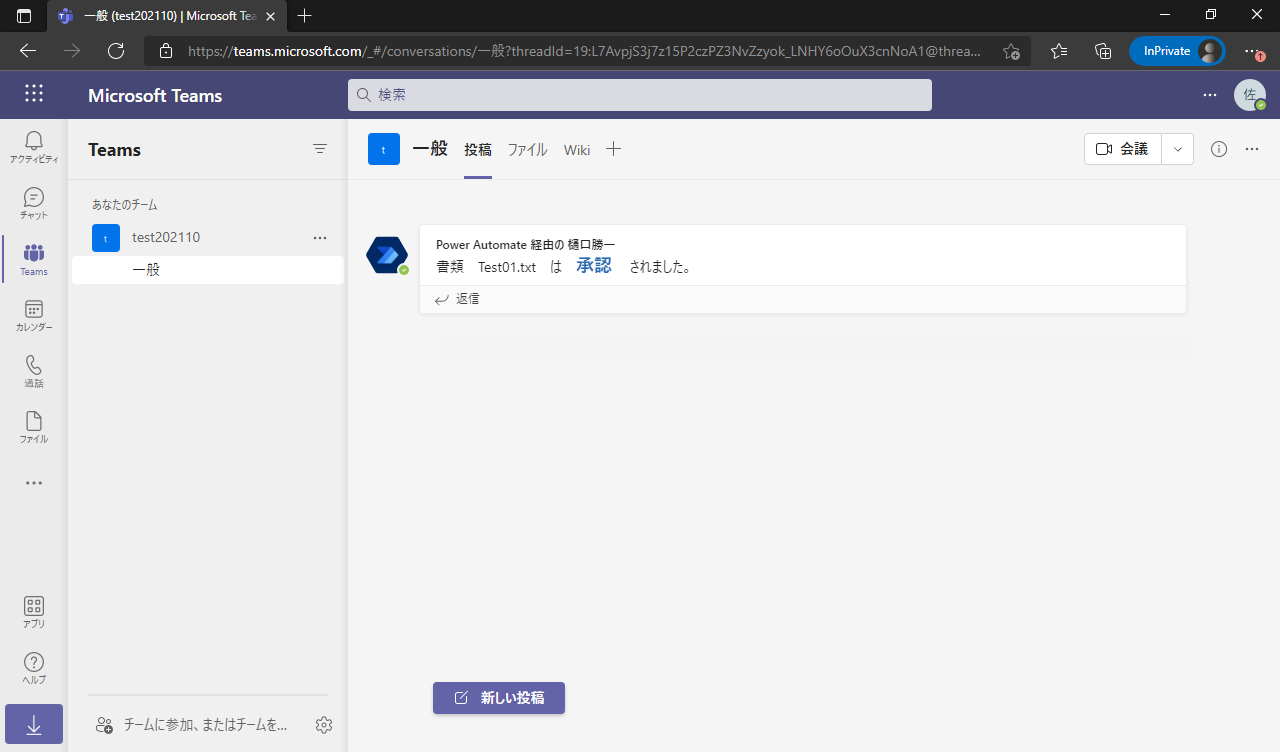Add a new tab to the channel
The width and height of the screenshot is (1280, 752).
click(614, 149)
